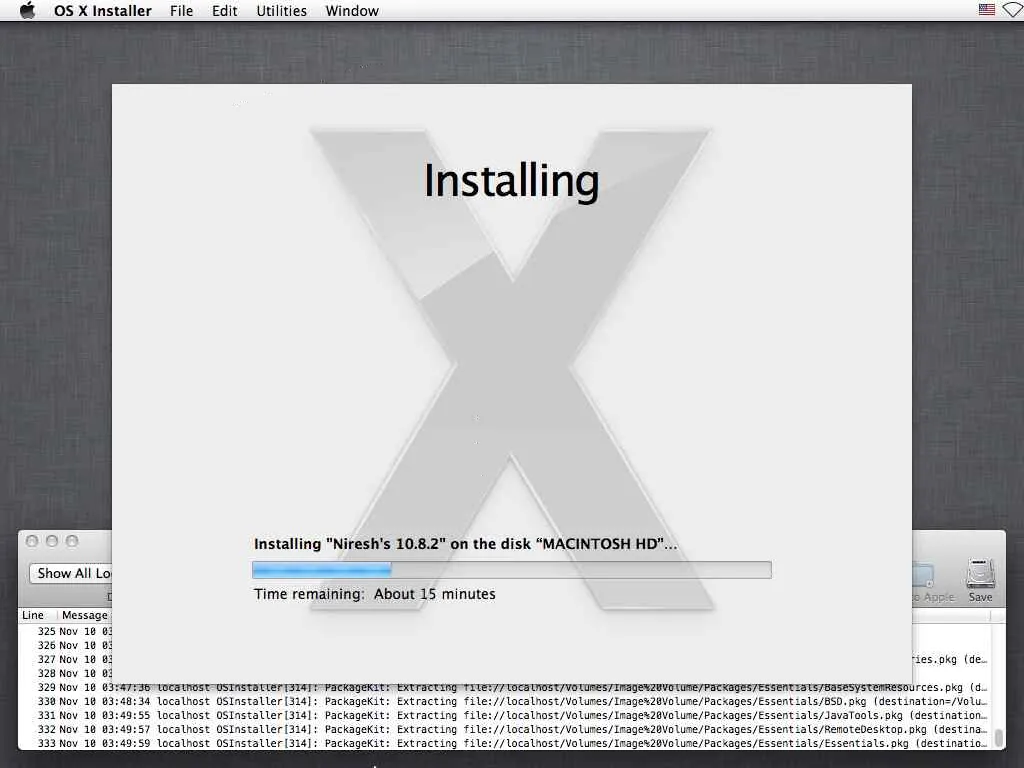The height and width of the screenshot is (768, 1024).
Task: Minimize the installer log window
Action: point(52,541)
